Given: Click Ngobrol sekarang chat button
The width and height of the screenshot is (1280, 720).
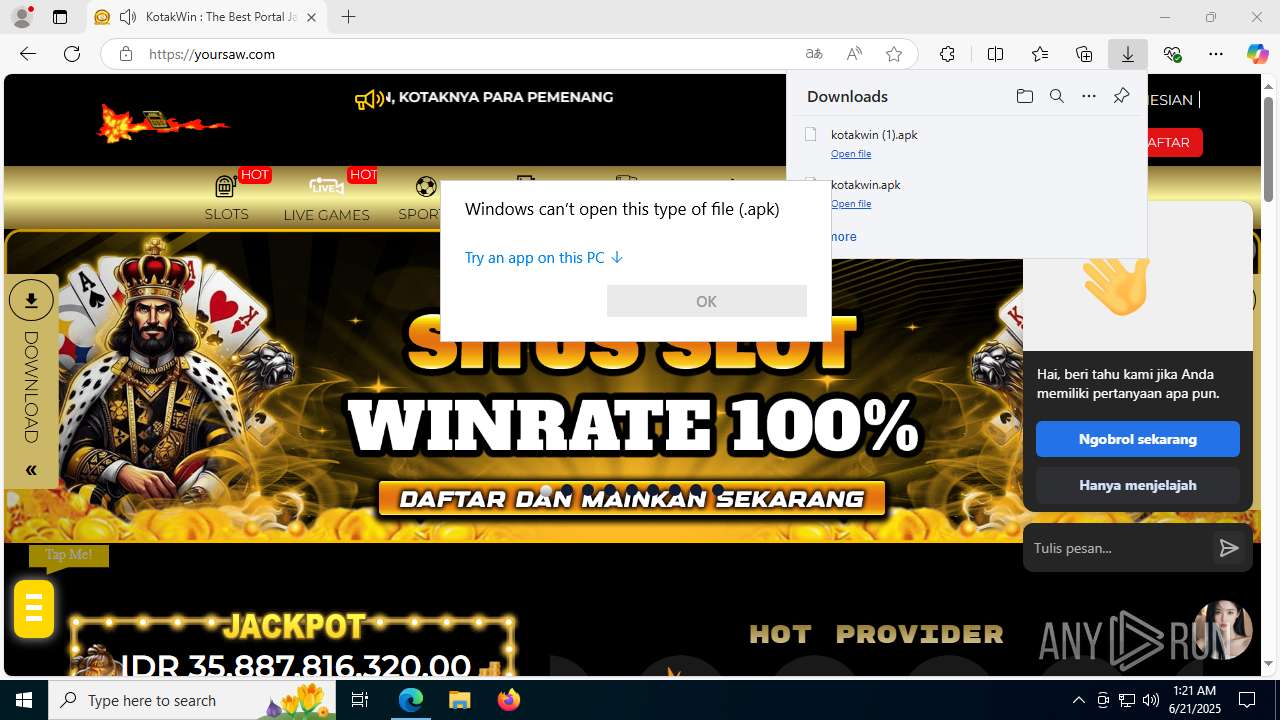Looking at the screenshot, I should coord(1138,439).
